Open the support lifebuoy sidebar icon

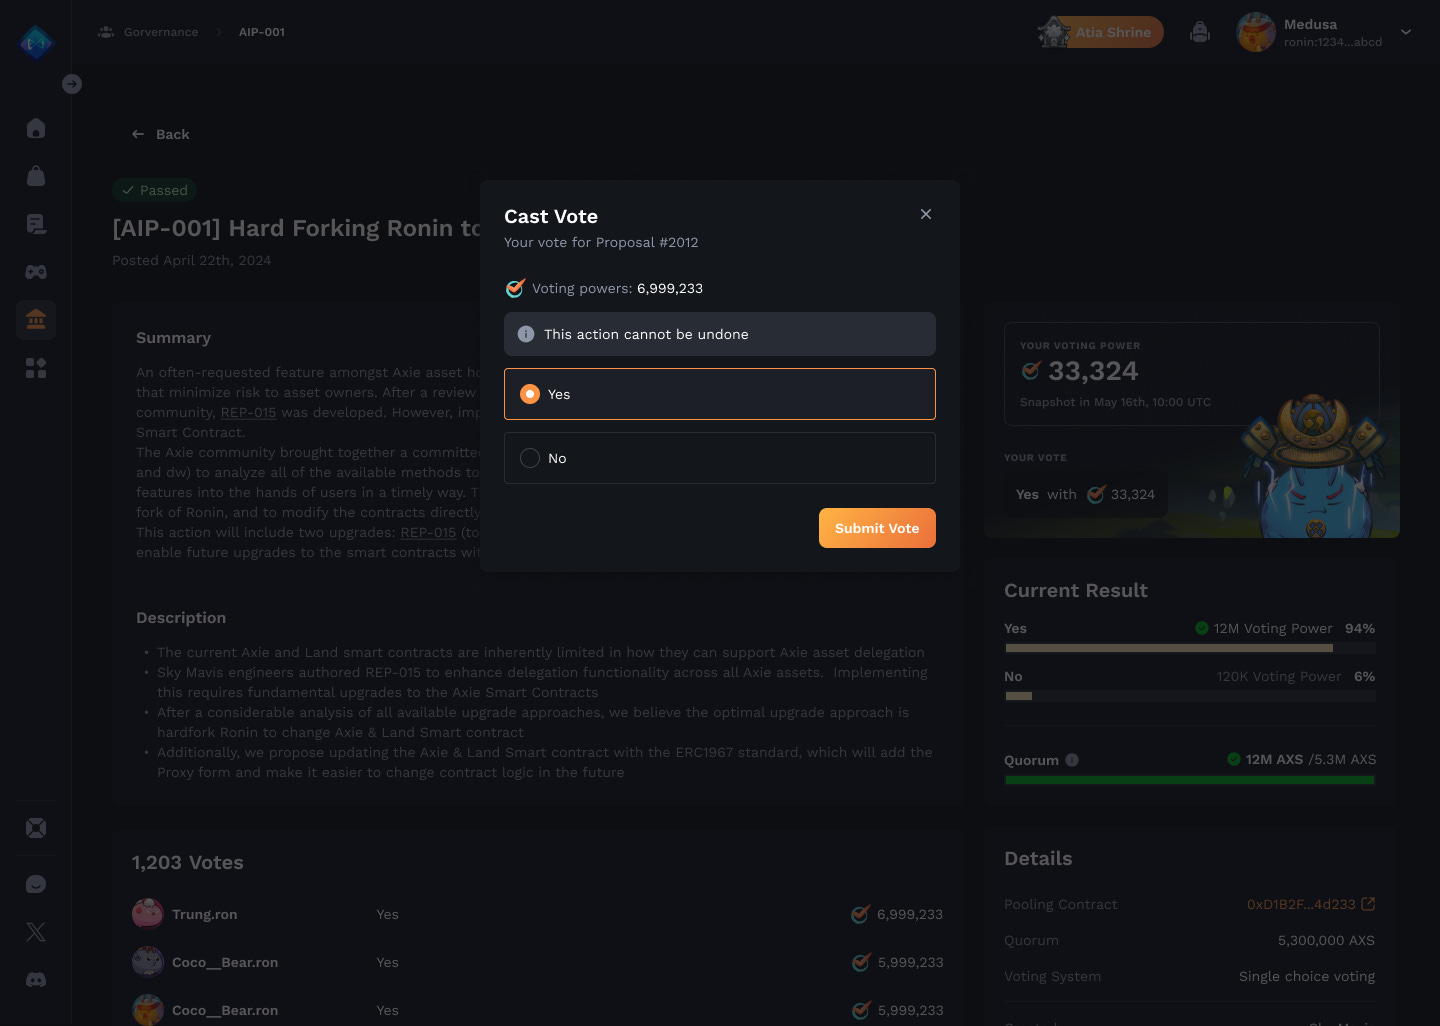coord(36,828)
